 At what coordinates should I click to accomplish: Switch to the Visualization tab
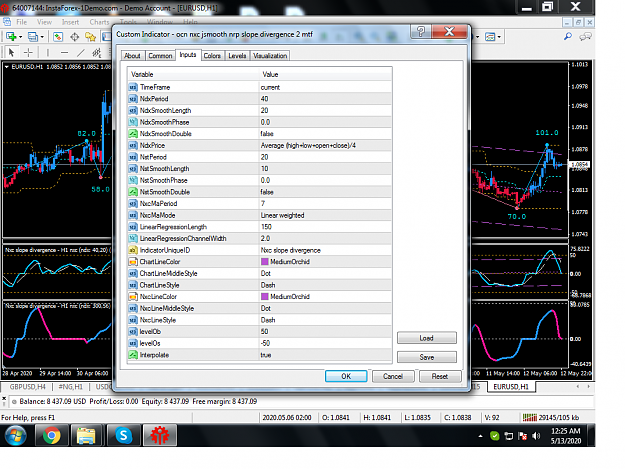click(270, 56)
